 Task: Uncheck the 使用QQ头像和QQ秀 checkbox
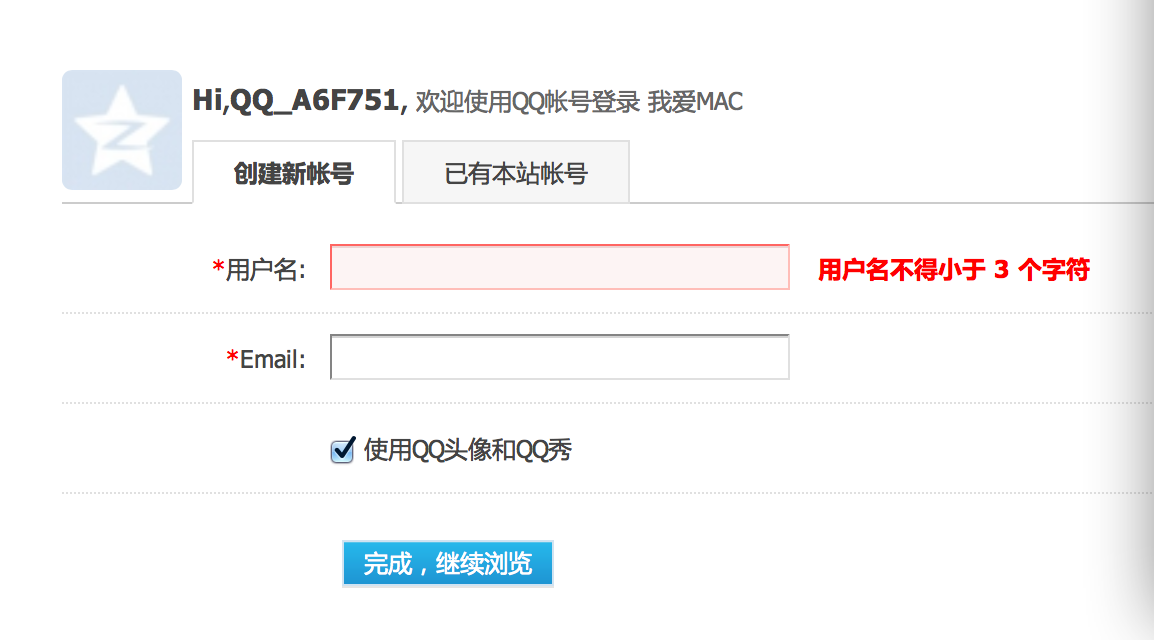pyautogui.click(x=342, y=451)
